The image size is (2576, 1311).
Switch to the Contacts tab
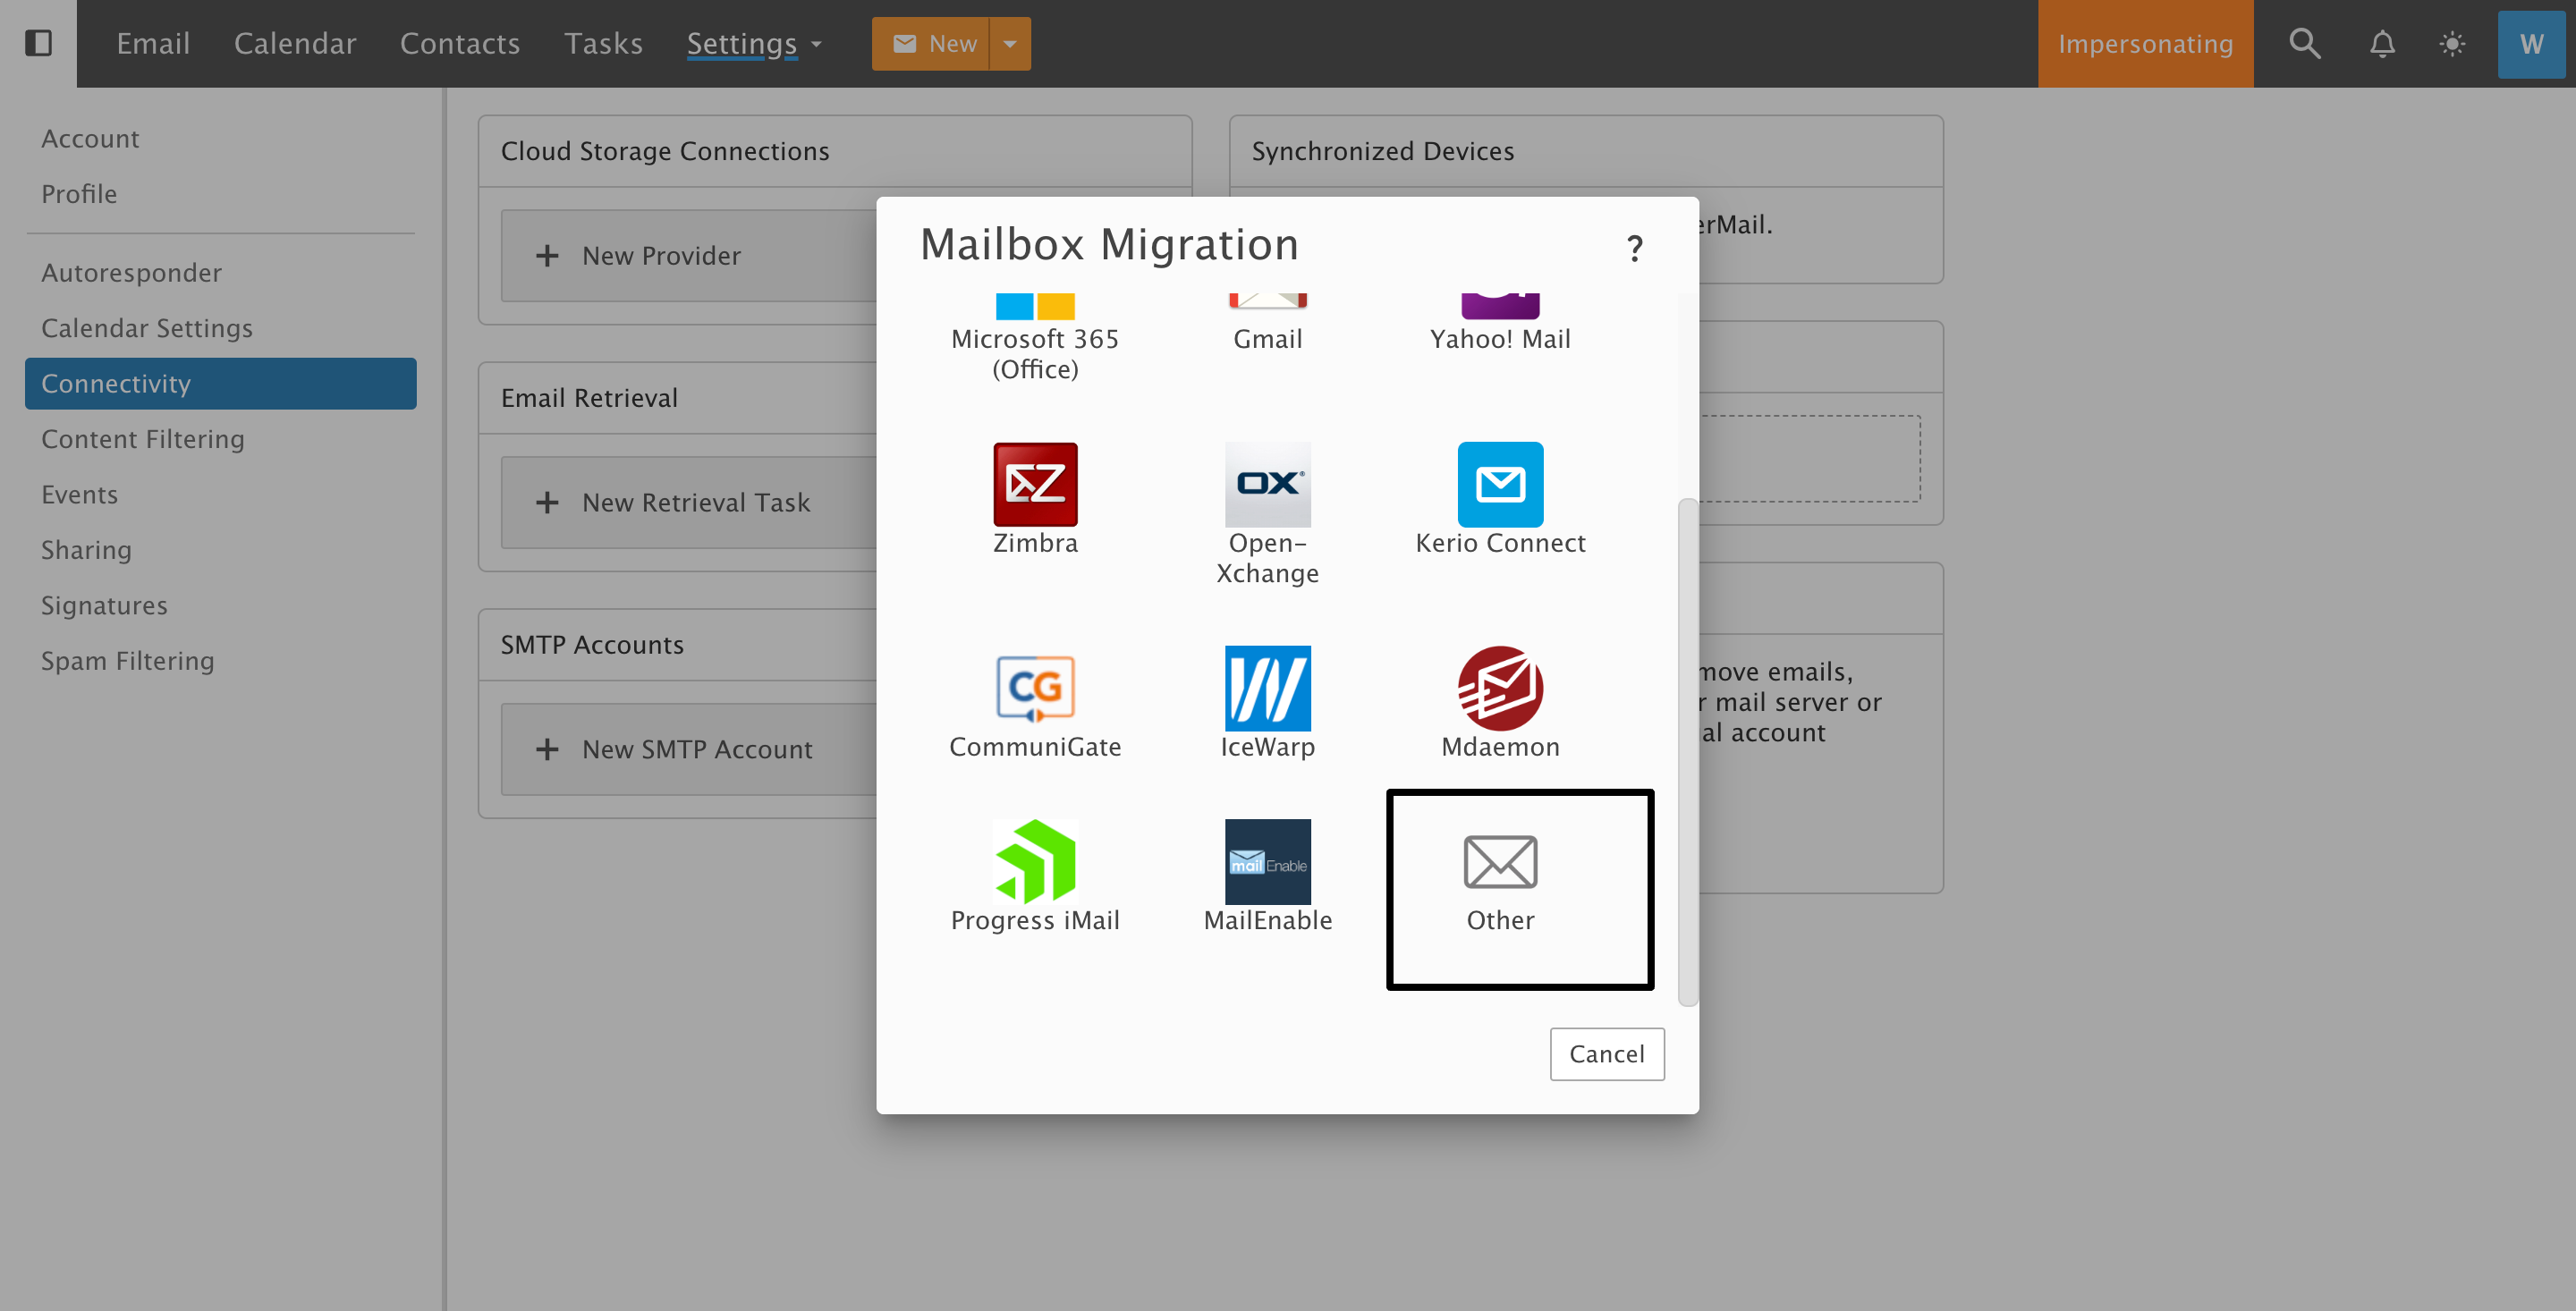(x=460, y=43)
